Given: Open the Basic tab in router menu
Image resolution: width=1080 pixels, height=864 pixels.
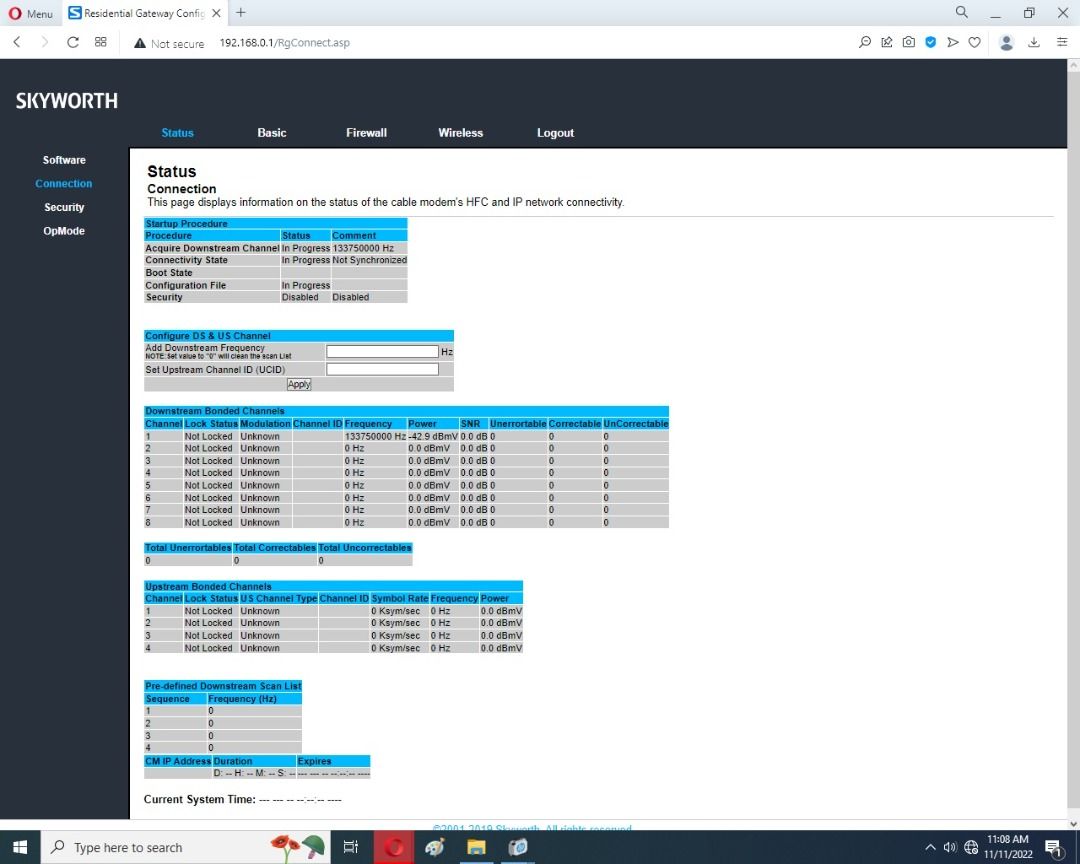Looking at the screenshot, I should pos(271,133).
